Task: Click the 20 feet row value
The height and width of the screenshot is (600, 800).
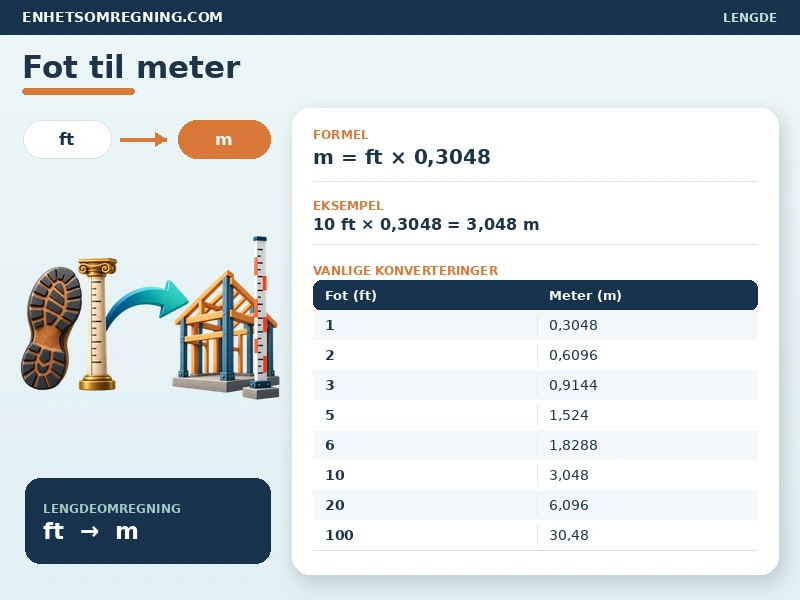Action: click(335, 505)
